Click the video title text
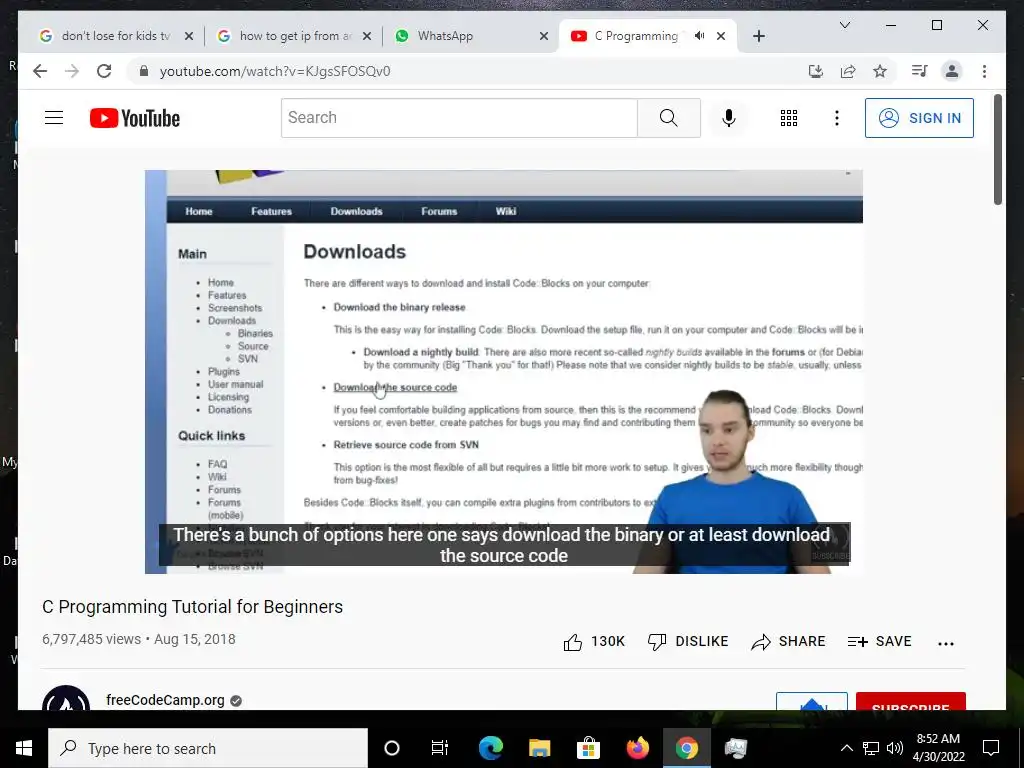Screen dimensions: 1024x768 [x=193, y=607]
